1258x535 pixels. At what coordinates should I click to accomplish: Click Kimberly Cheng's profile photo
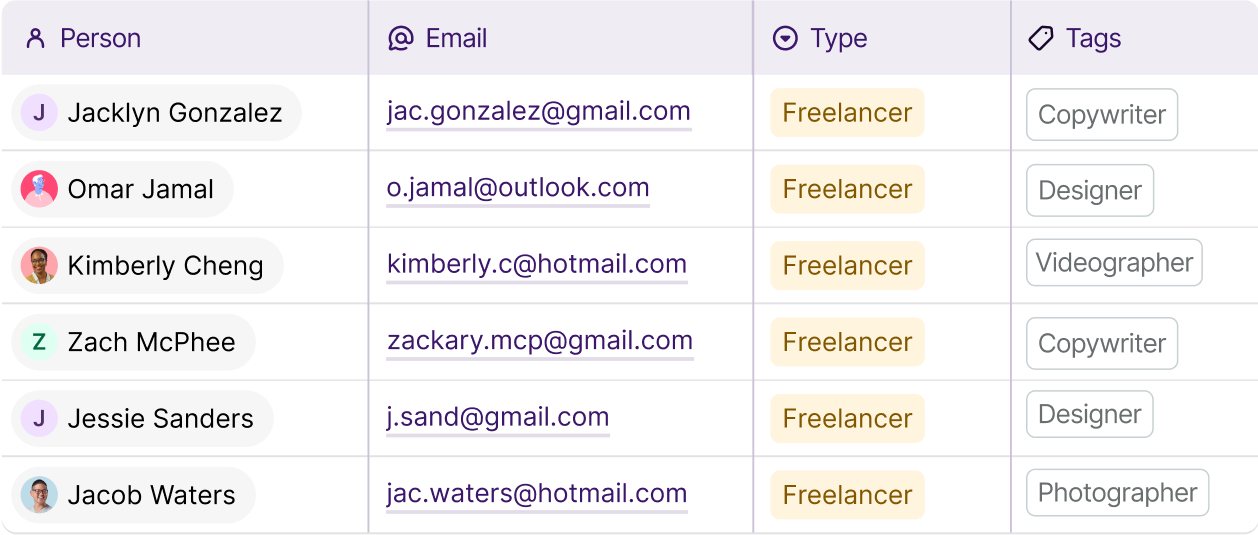pyautogui.click(x=39, y=266)
